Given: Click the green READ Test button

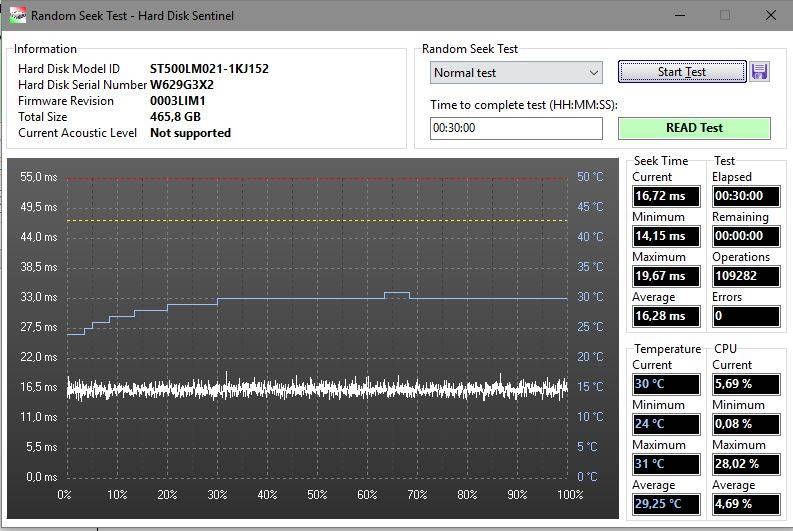Looking at the screenshot, I should (x=694, y=128).
